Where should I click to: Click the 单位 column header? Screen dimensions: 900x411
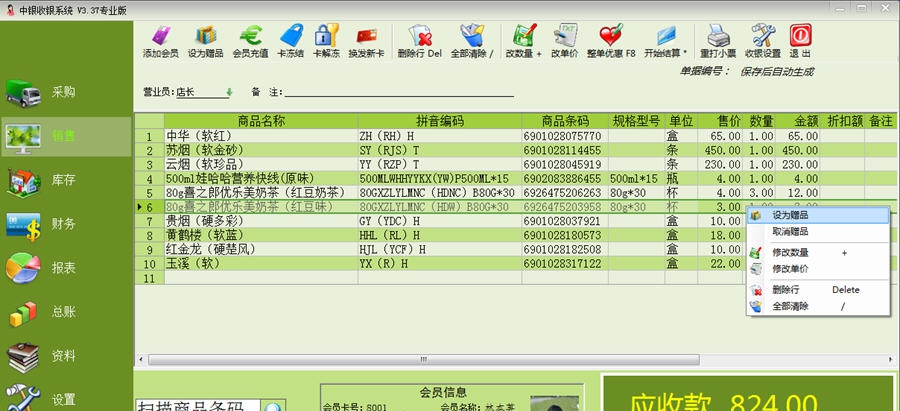point(681,121)
